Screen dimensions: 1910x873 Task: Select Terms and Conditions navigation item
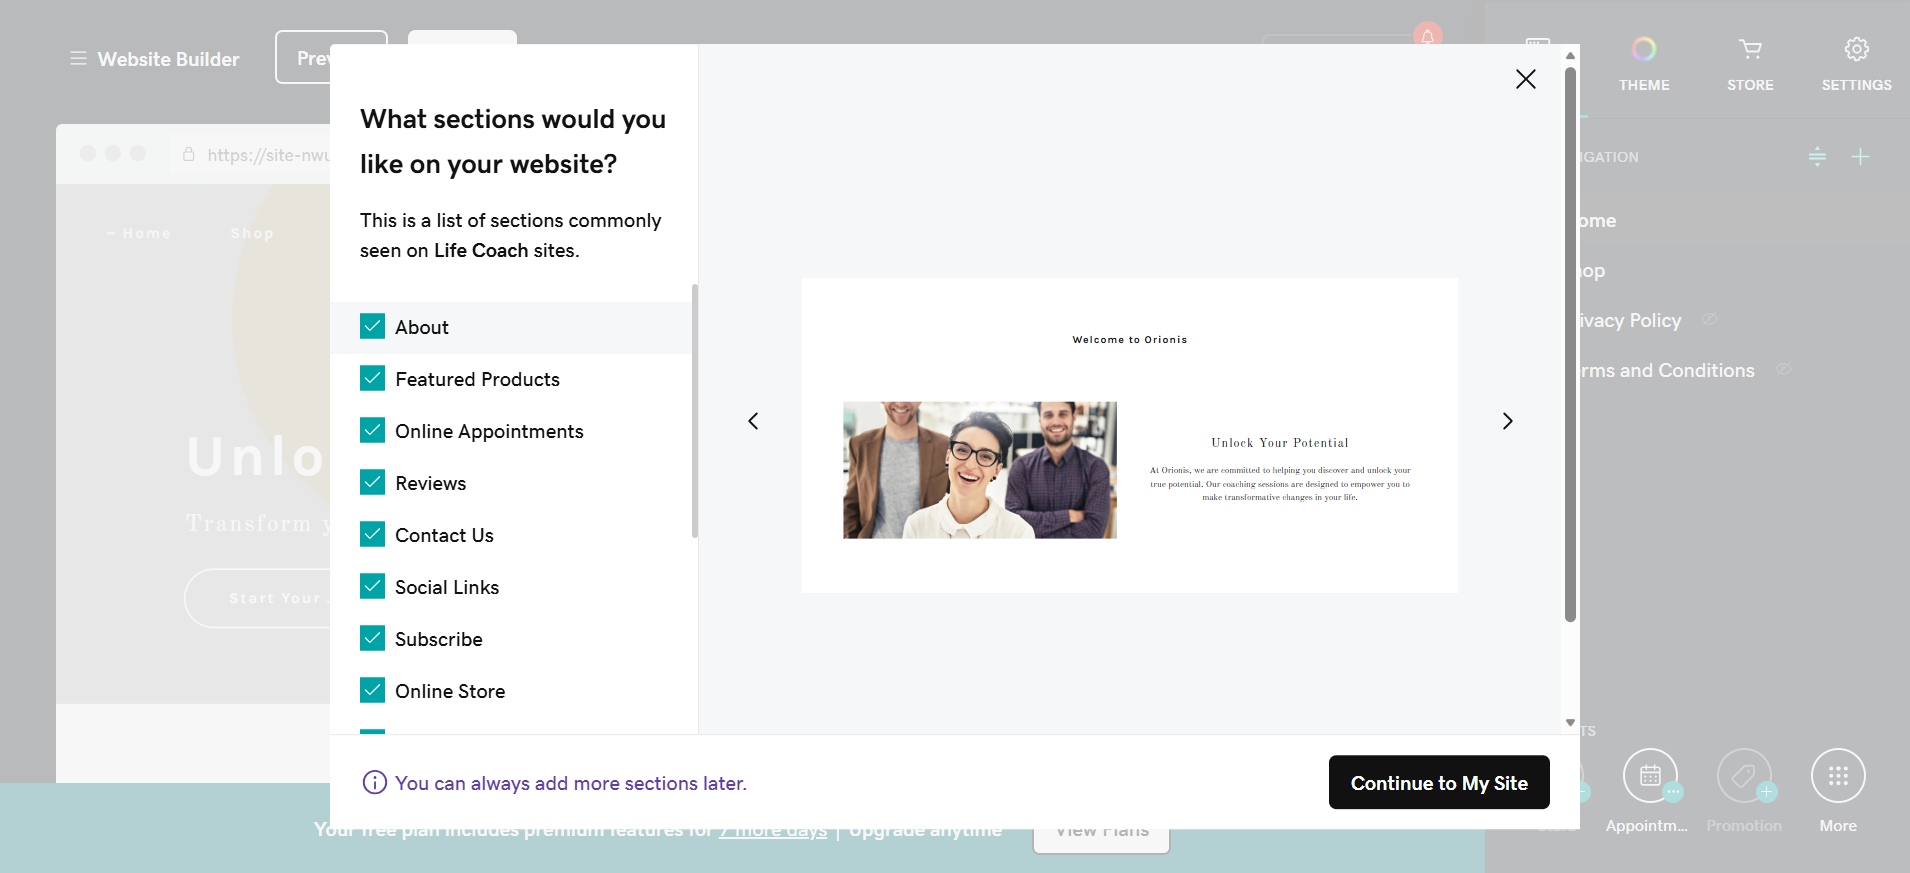[x=1667, y=370]
